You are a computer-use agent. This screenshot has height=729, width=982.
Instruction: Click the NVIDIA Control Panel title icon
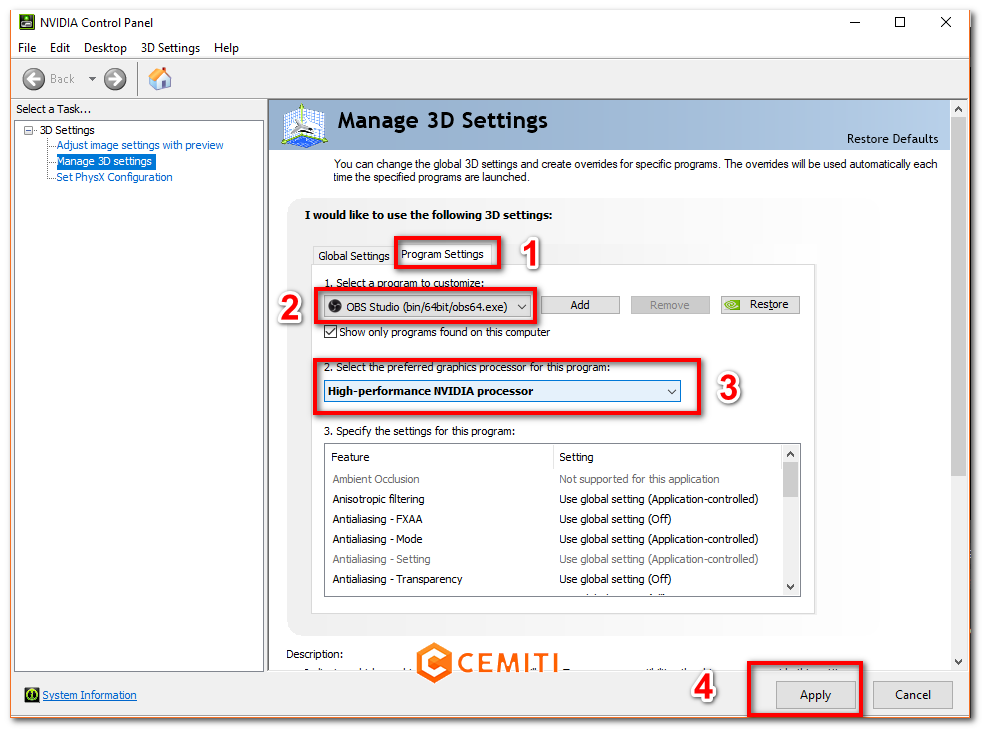(26, 23)
